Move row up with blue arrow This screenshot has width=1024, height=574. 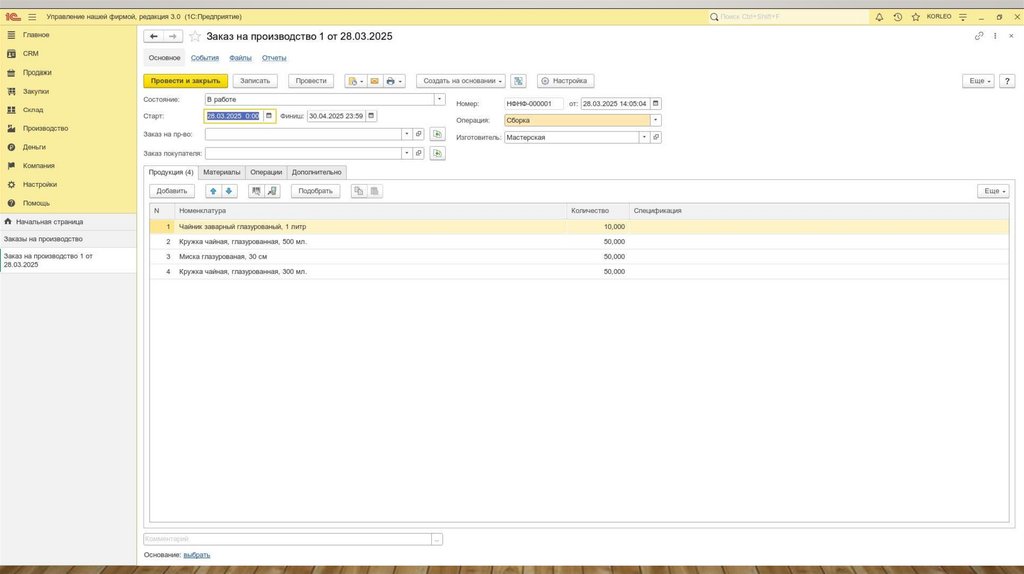click(x=213, y=191)
